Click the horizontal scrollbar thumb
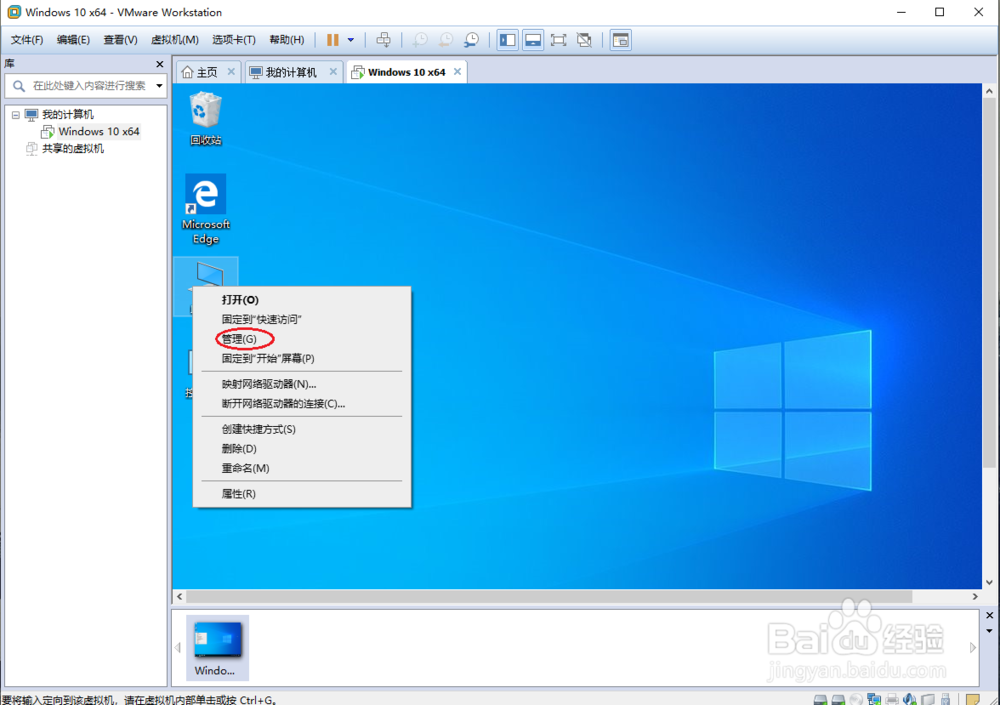The width and height of the screenshot is (1000, 705). point(548,597)
